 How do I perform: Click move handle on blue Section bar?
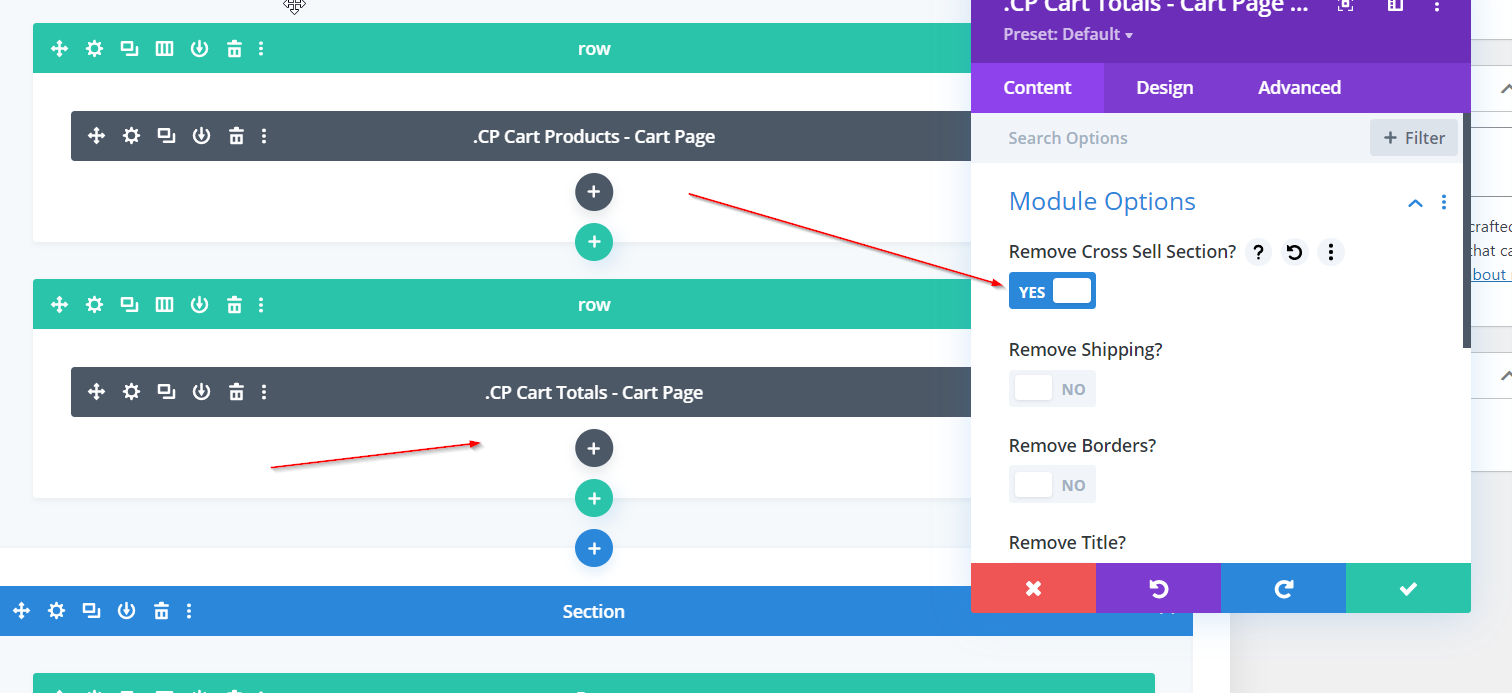click(21, 611)
